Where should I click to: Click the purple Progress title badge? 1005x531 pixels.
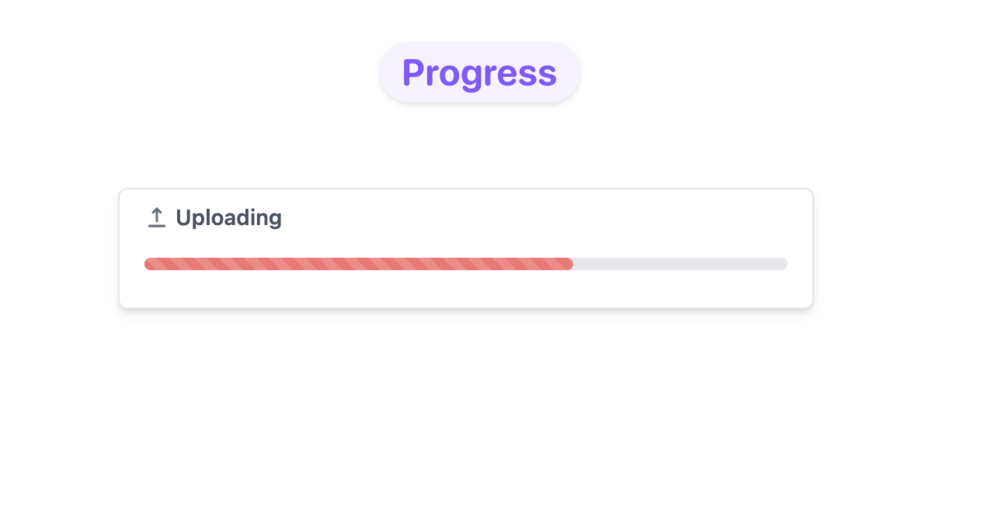pos(479,72)
